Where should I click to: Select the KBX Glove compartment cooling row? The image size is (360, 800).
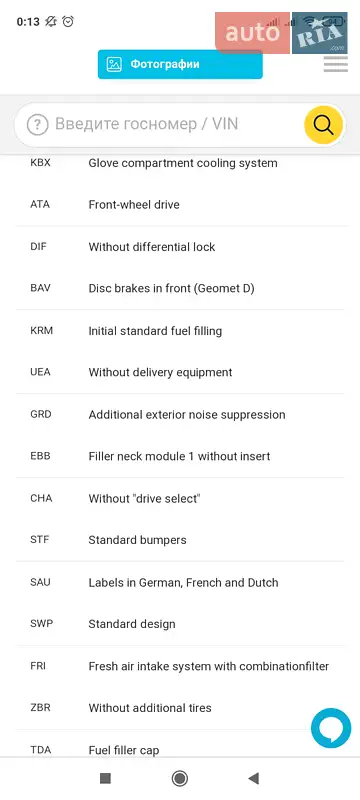(180, 163)
